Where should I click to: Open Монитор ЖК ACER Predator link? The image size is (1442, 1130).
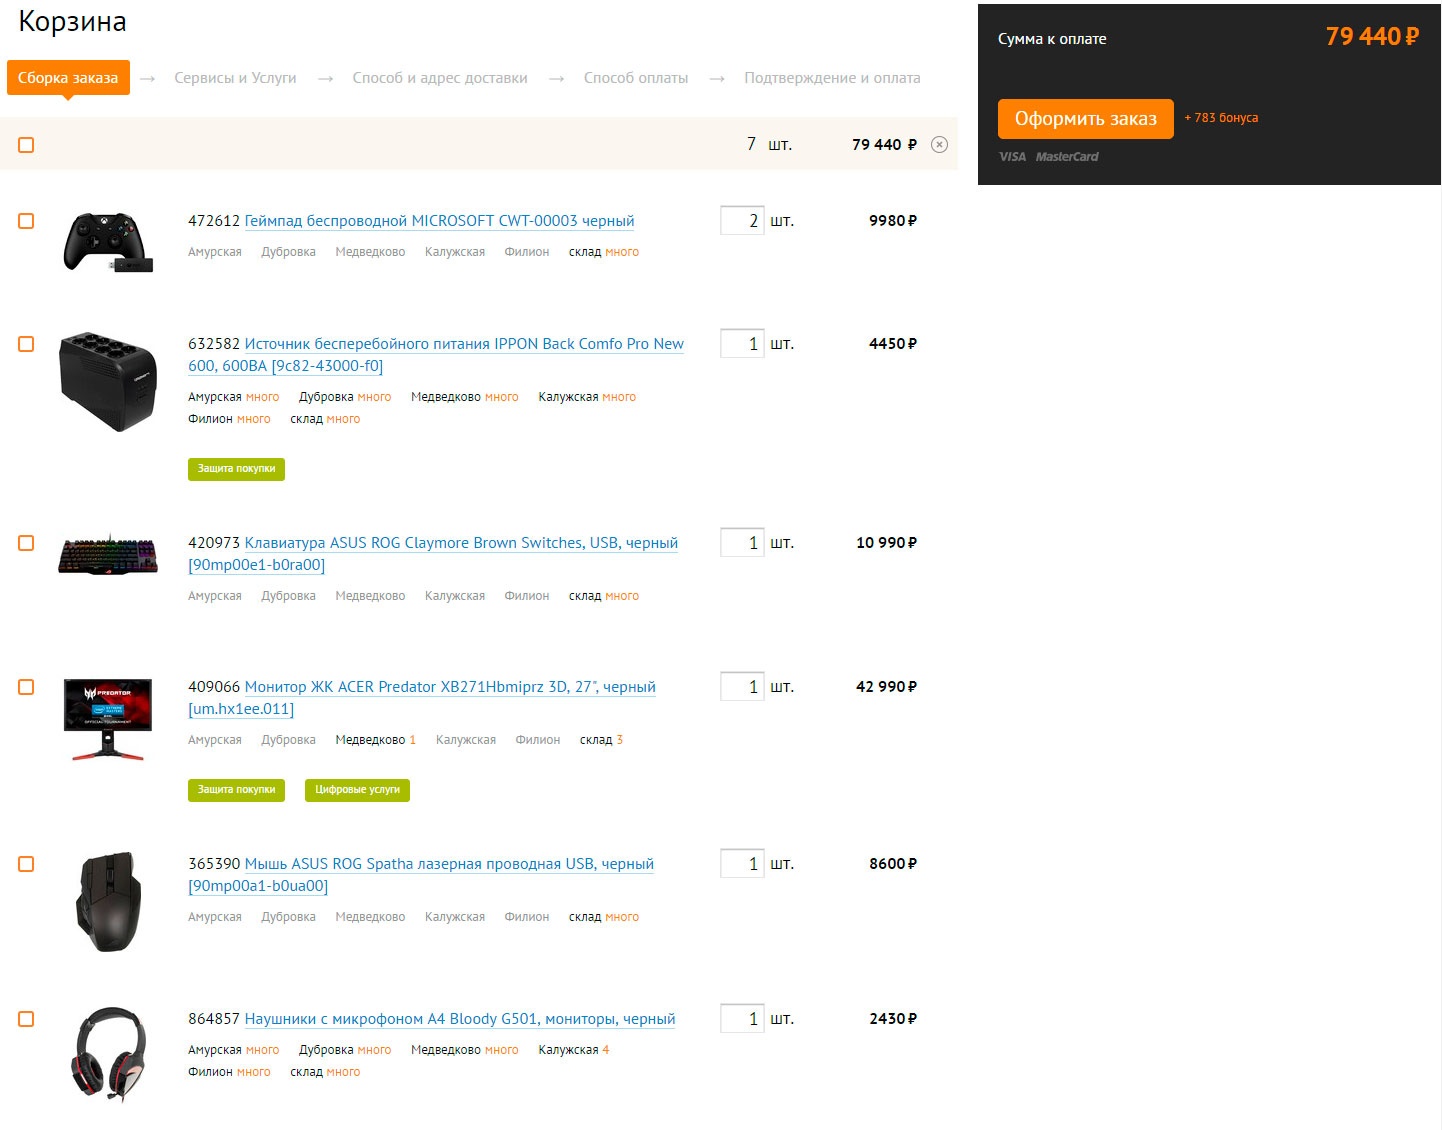(422, 698)
